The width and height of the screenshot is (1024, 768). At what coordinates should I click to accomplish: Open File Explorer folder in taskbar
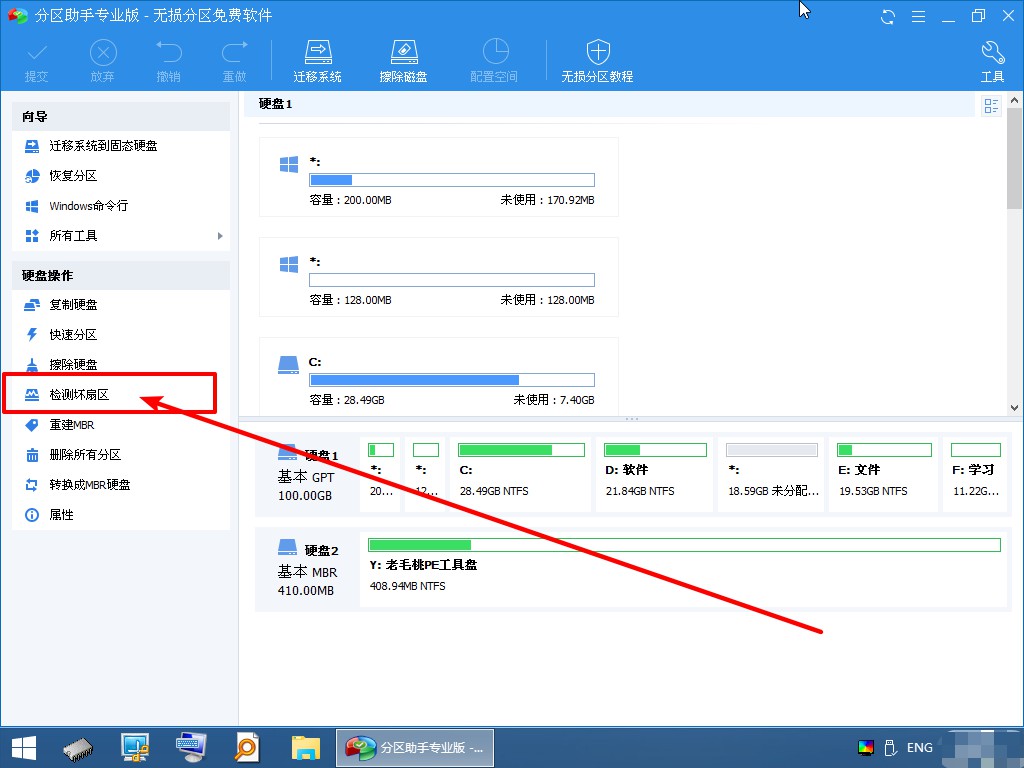pos(305,748)
